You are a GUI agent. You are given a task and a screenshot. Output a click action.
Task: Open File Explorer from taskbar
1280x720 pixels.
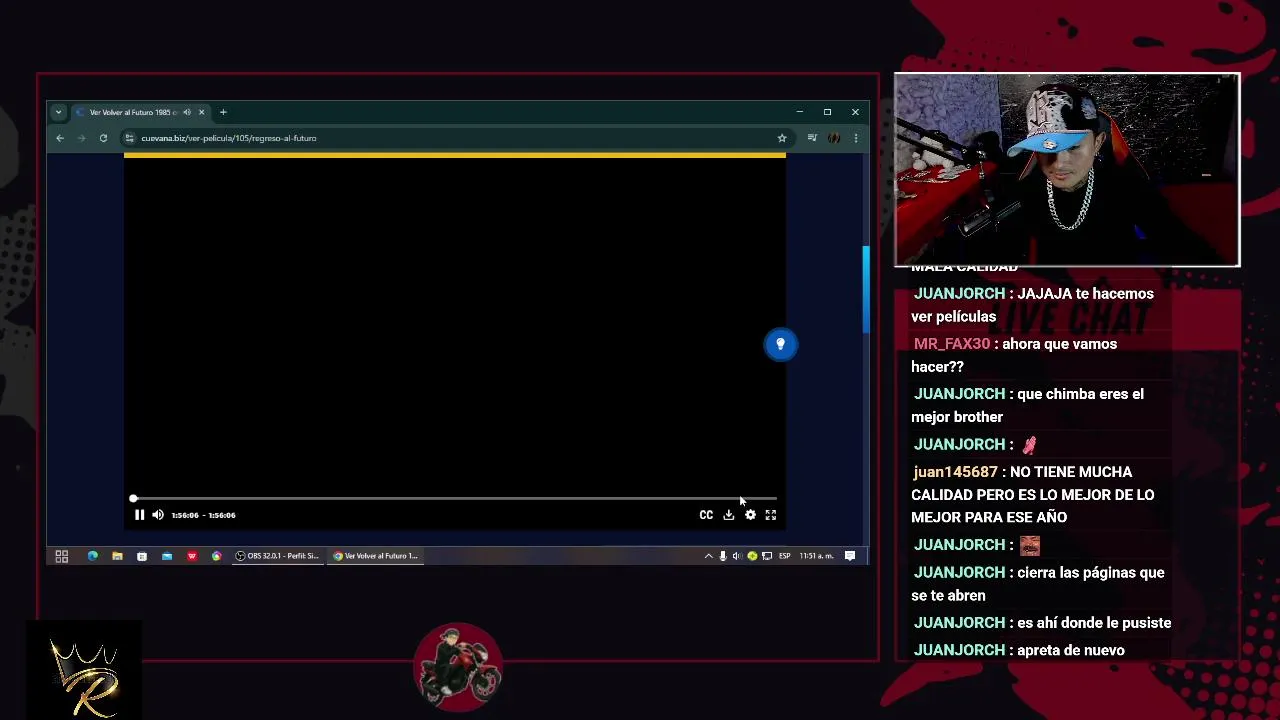coord(117,556)
